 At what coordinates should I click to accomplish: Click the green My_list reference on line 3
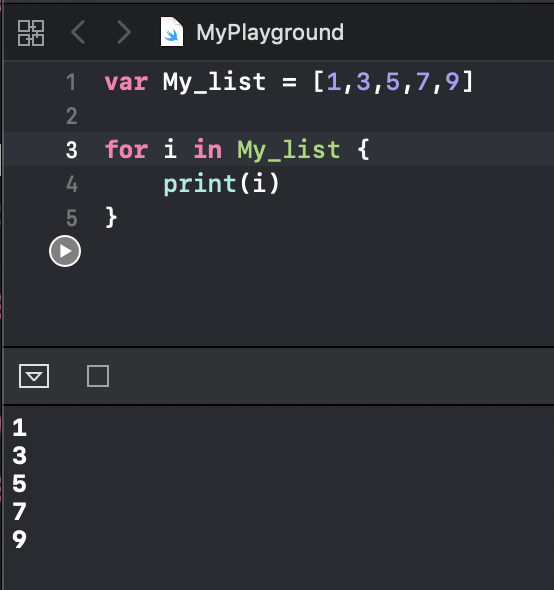289,150
